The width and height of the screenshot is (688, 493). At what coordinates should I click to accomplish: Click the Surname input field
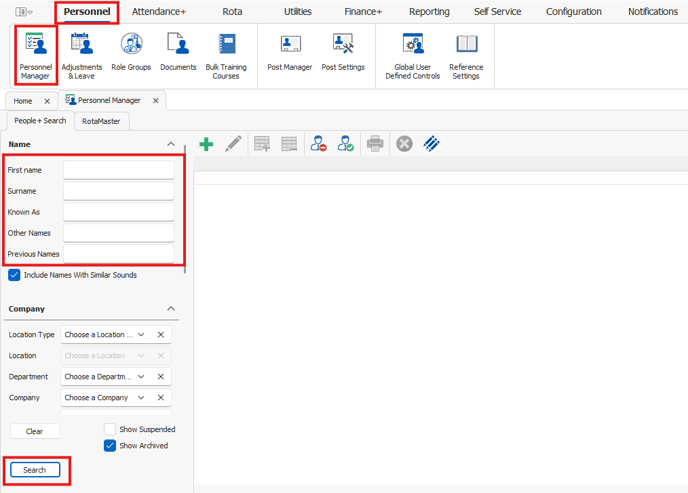118,191
